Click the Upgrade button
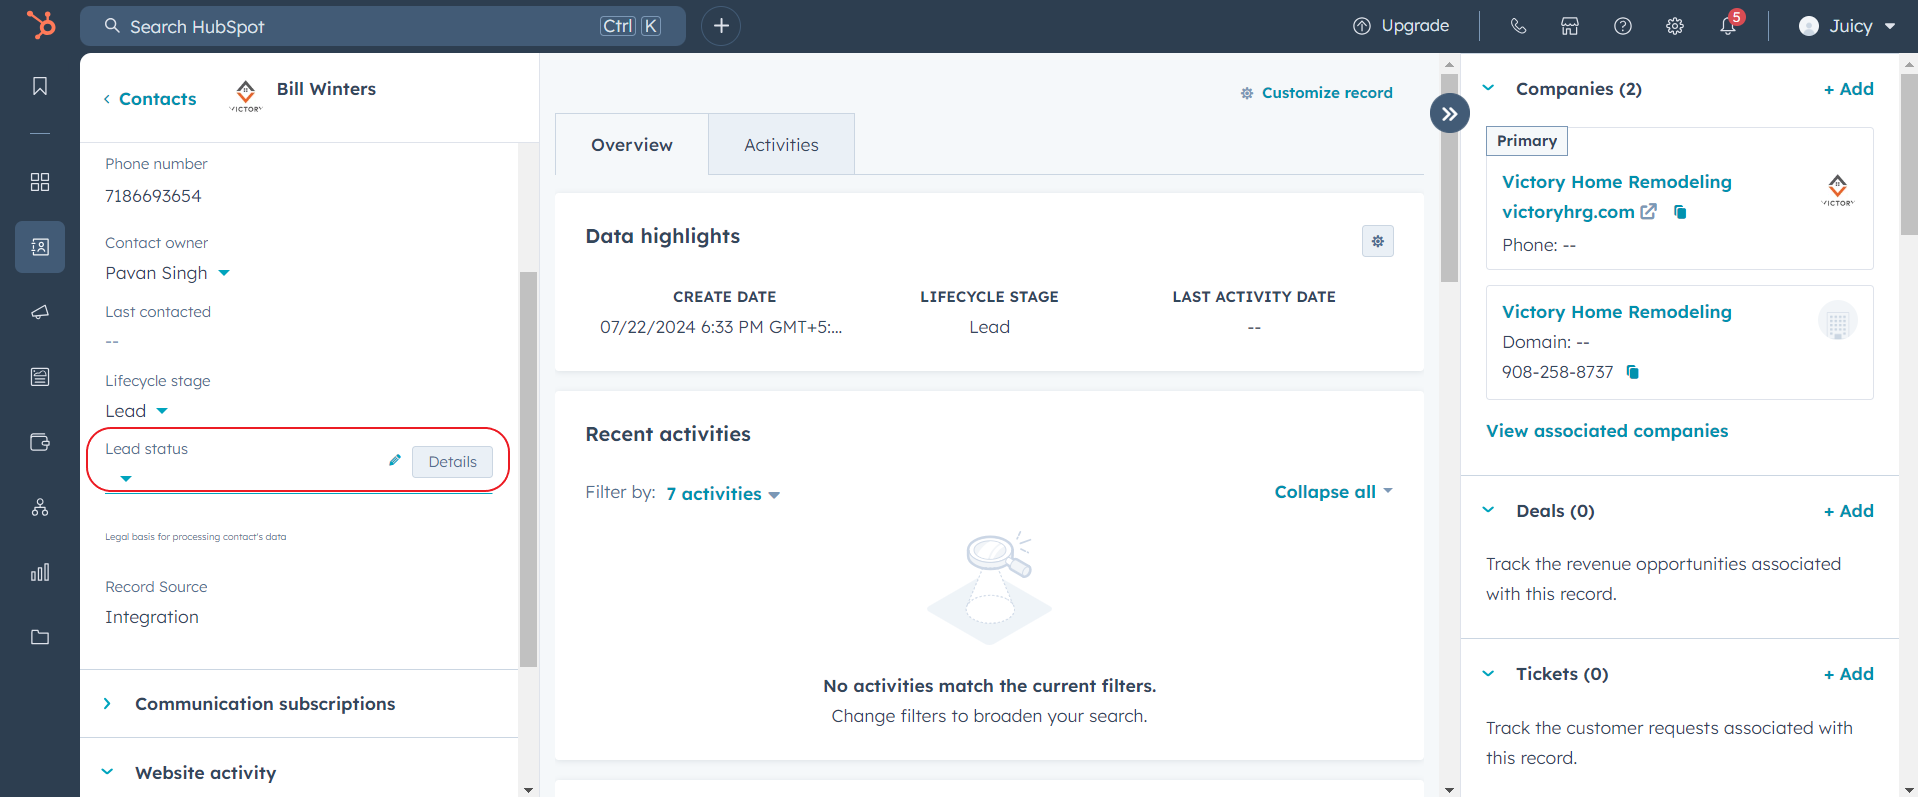1918x797 pixels. pos(1401,26)
